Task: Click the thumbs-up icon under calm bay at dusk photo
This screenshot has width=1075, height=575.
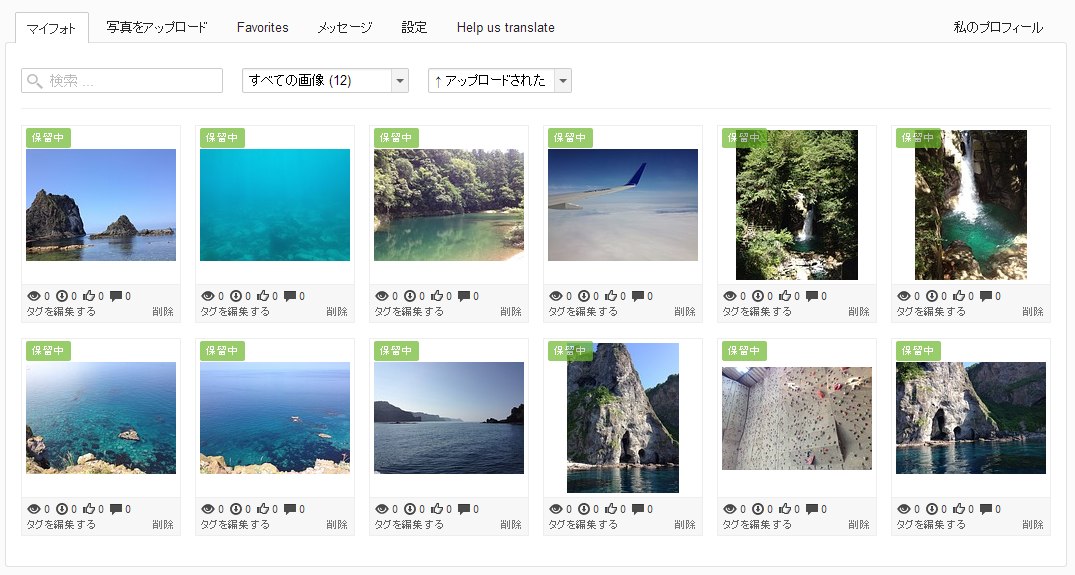Action: [437, 509]
